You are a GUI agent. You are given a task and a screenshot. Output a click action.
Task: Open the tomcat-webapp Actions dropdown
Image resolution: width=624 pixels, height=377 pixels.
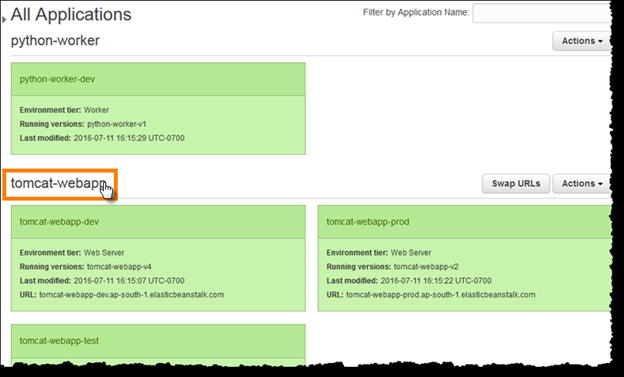click(x=581, y=184)
